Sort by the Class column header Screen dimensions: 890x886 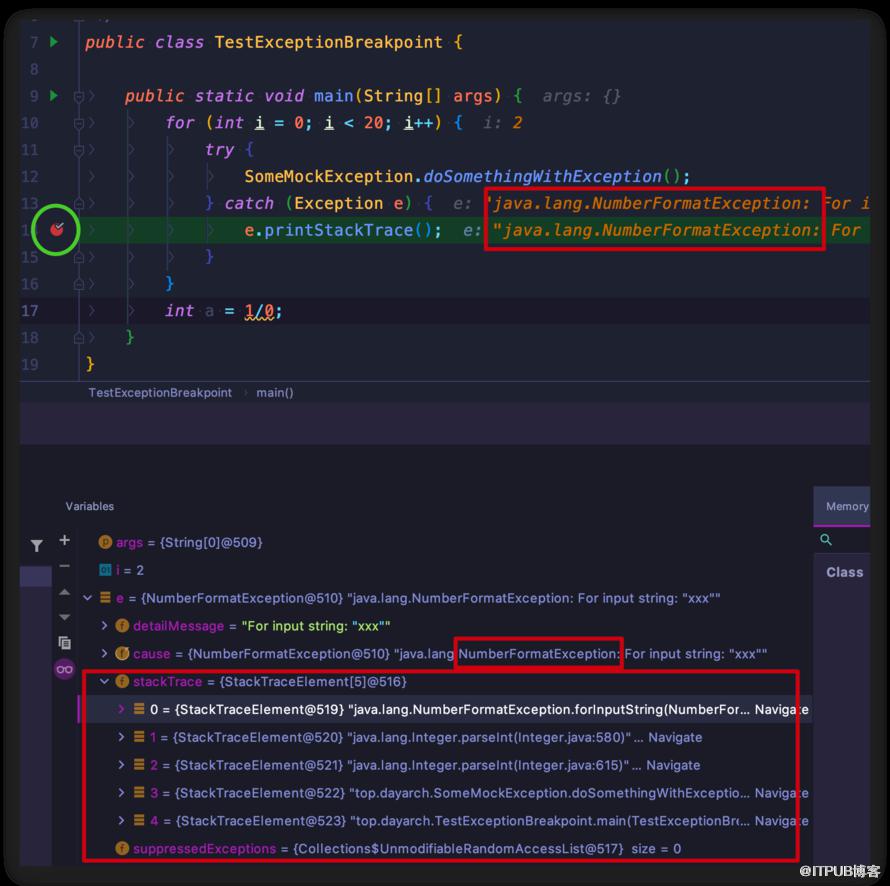click(844, 572)
